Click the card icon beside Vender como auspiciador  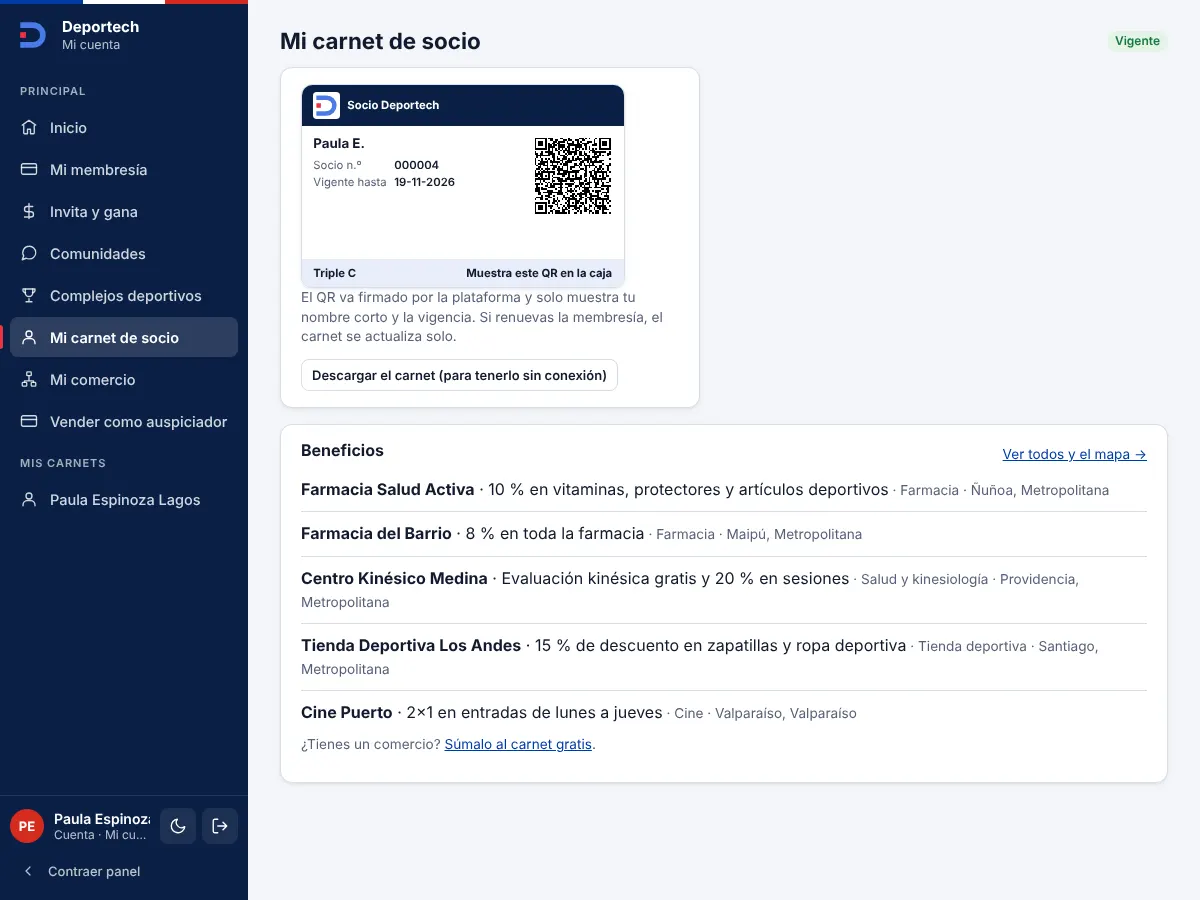point(29,422)
